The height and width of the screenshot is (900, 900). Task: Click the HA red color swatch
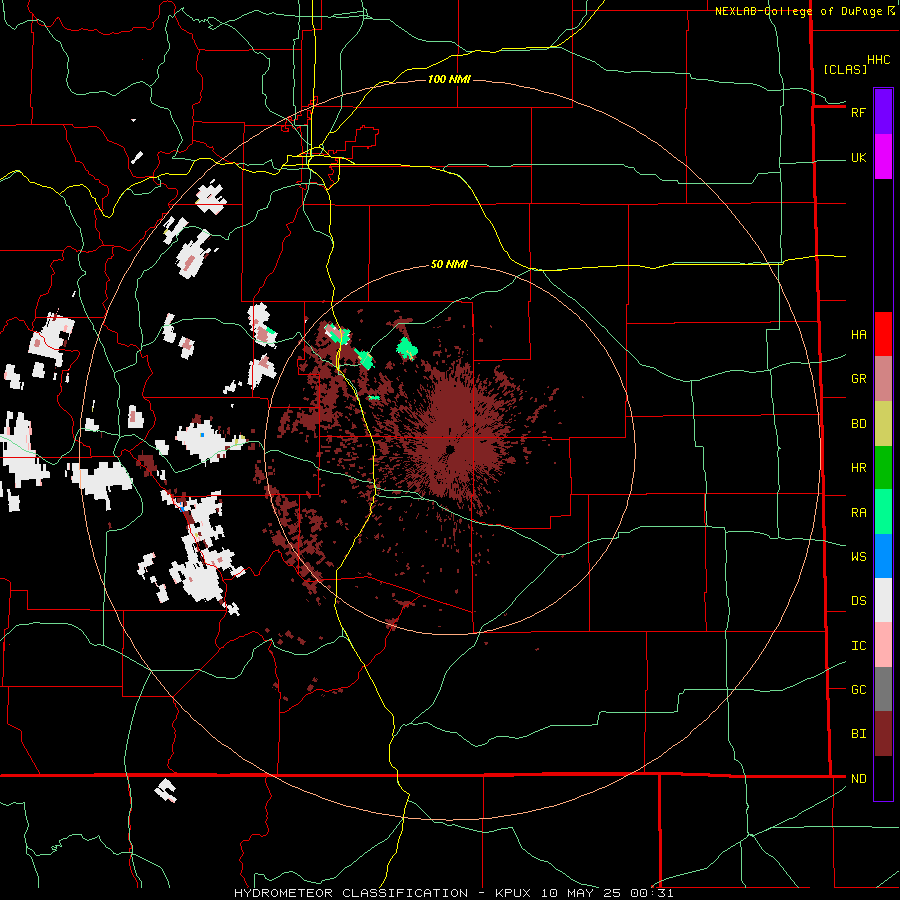(883, 334)
